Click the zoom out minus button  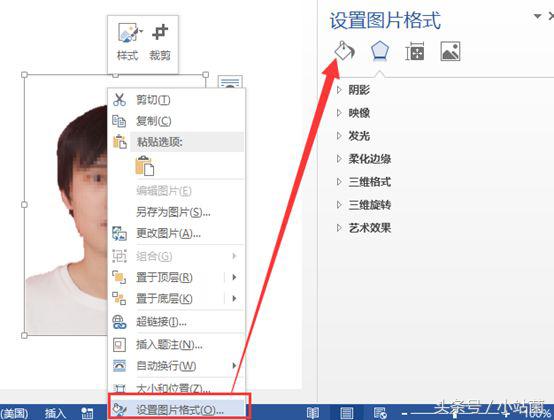coord(405,413)
